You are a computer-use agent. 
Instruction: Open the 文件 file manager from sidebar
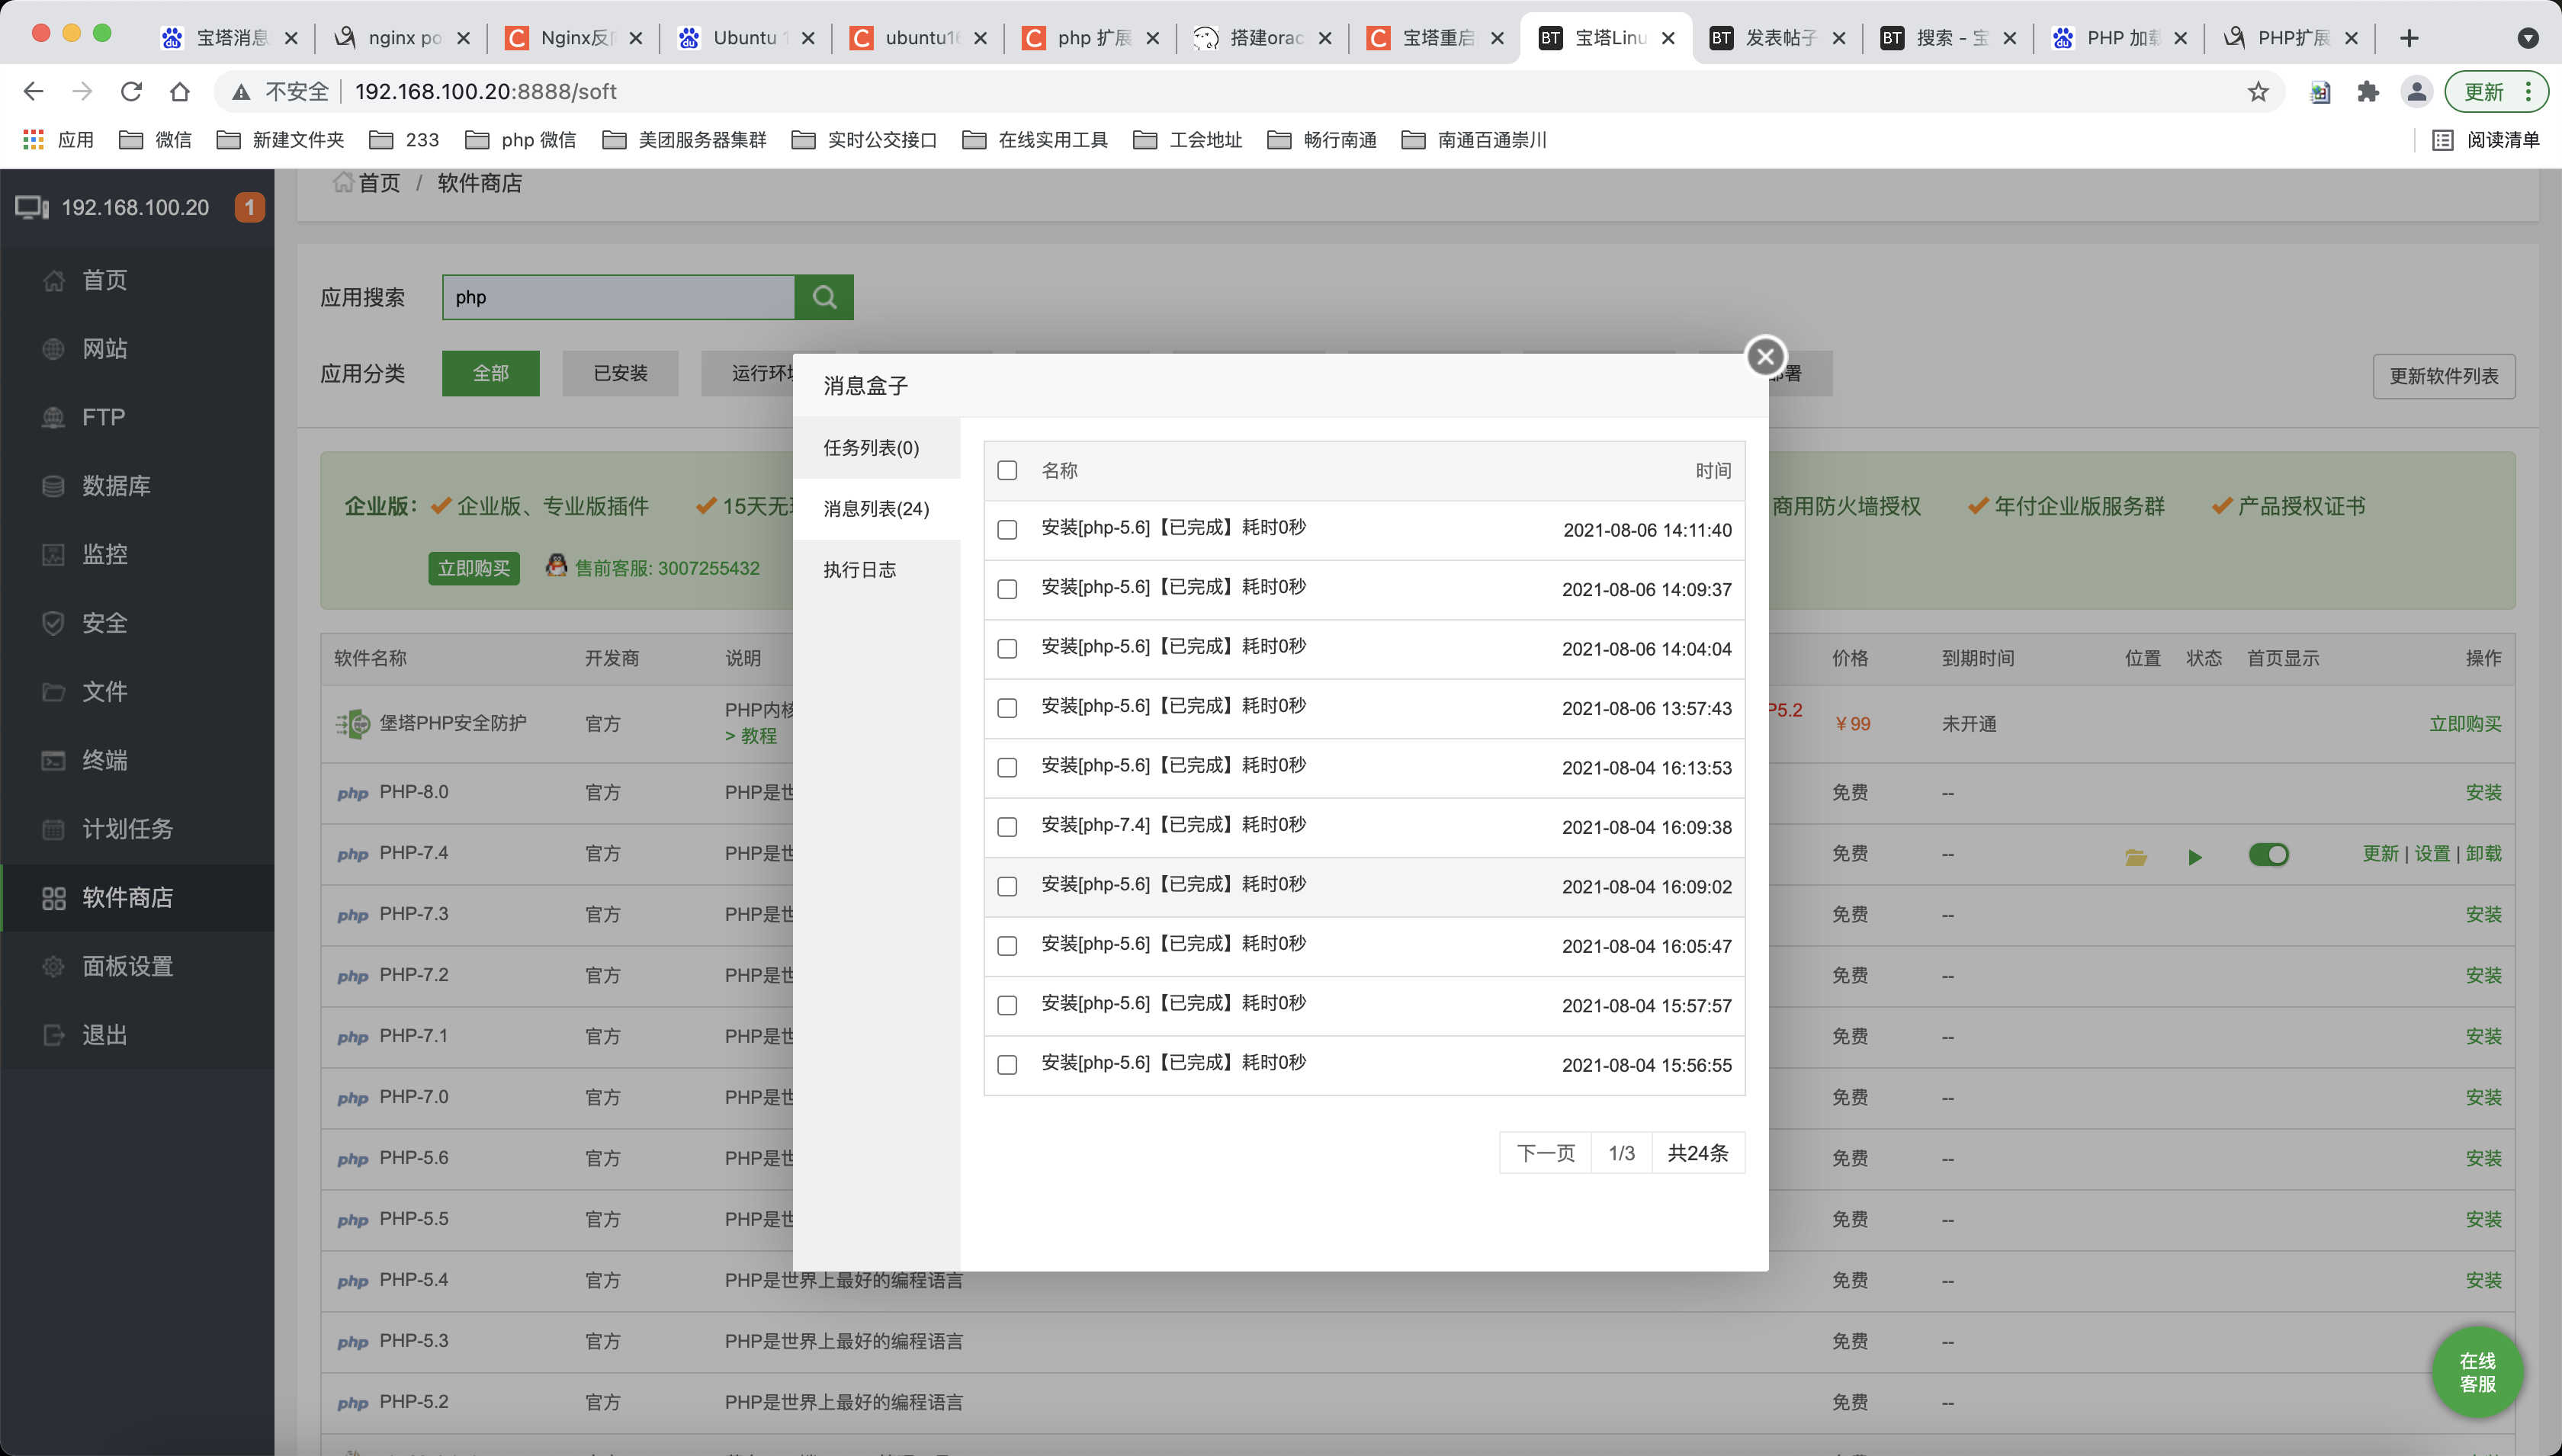coord(104,691)
